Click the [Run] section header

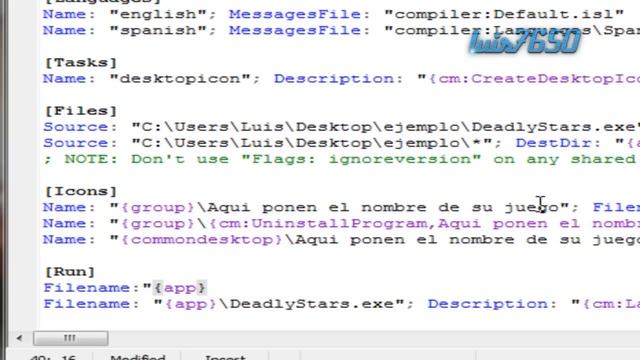(70, 271)
